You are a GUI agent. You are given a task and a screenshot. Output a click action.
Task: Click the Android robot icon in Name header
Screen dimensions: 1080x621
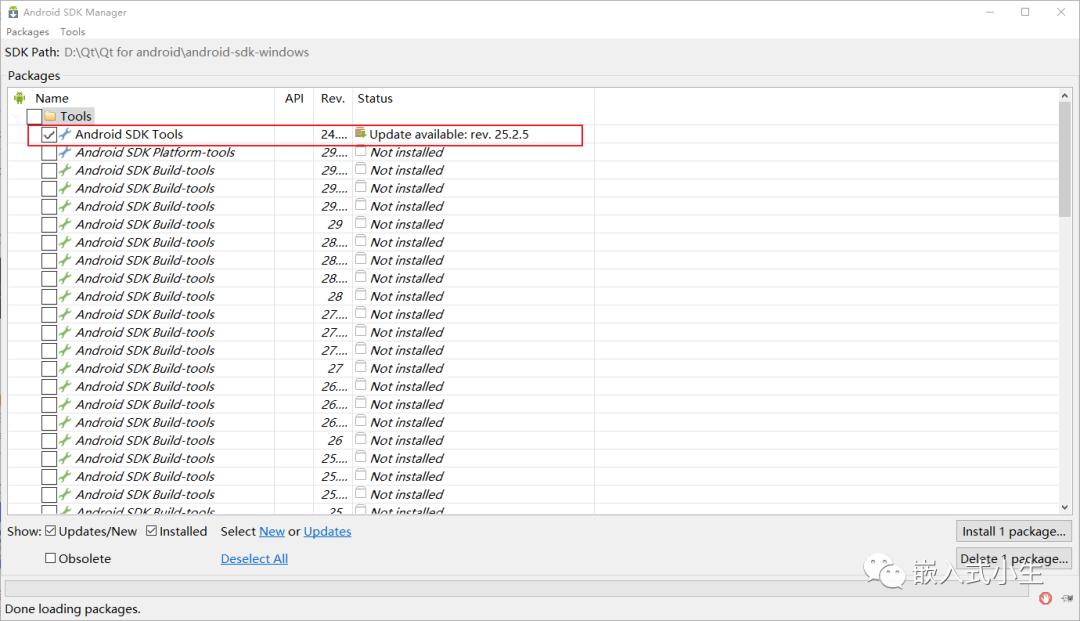pos(19,98)
